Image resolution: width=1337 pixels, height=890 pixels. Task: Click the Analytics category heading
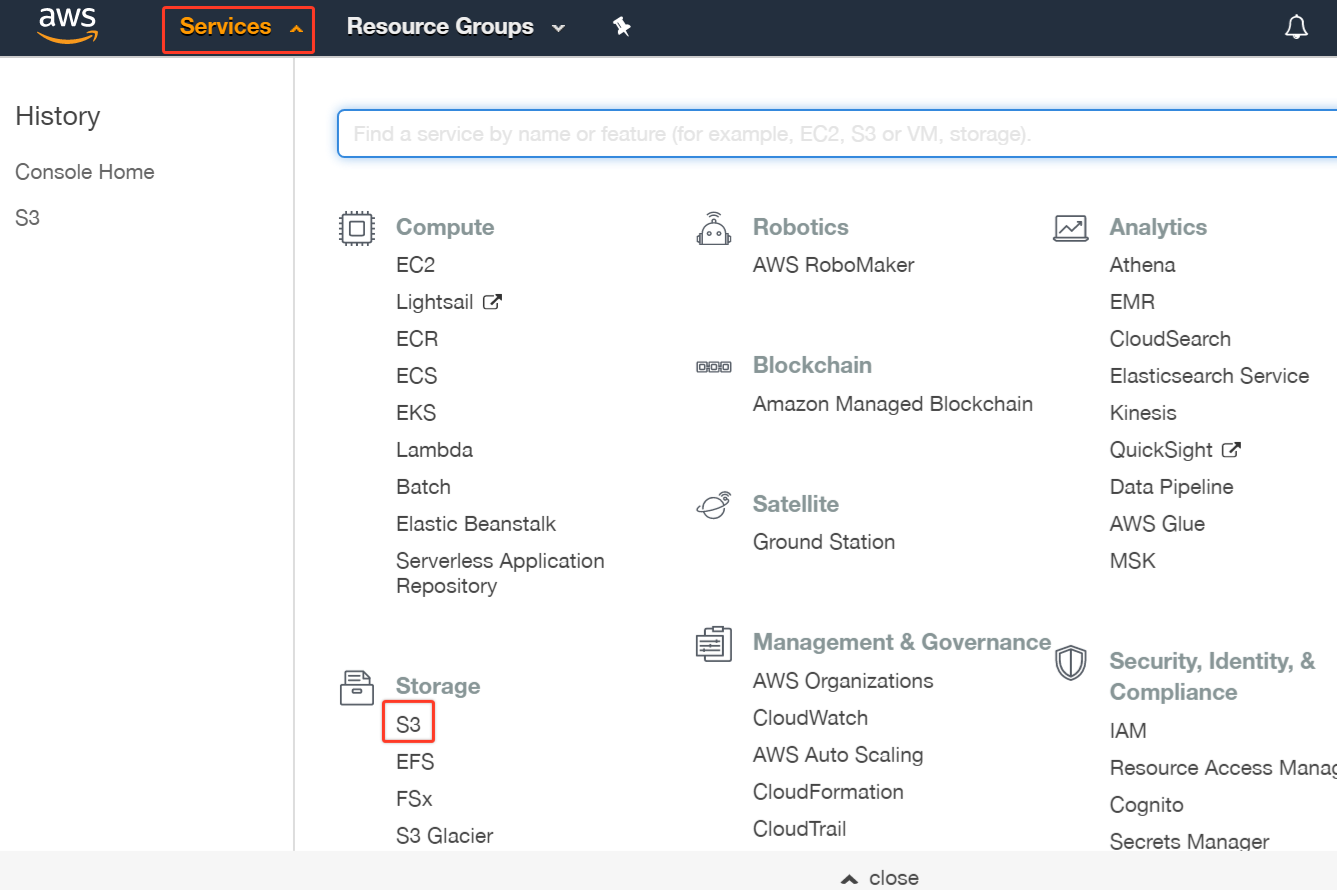tap(1158, 227)
